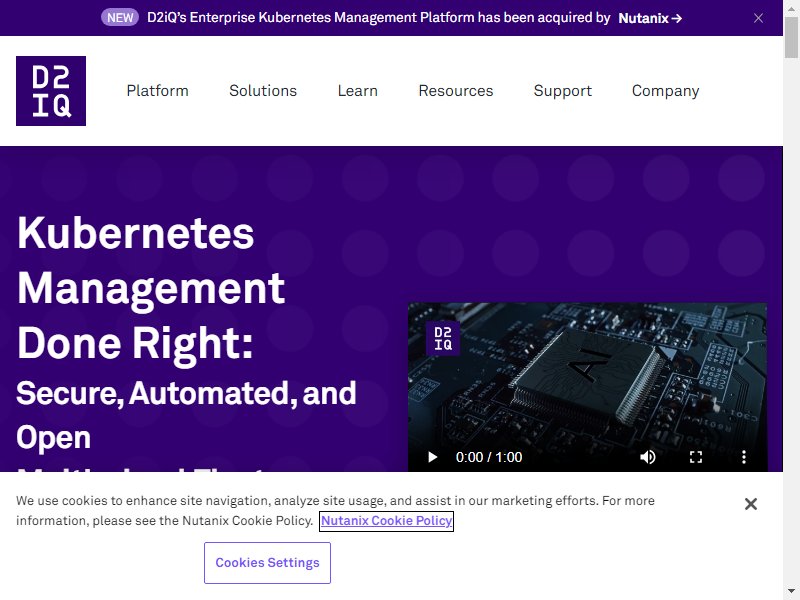Image resolution: width=800 pixels, height=600 pixels.
Task: Open the Nutanix Cookie Policy link
Action: (386, 521)
